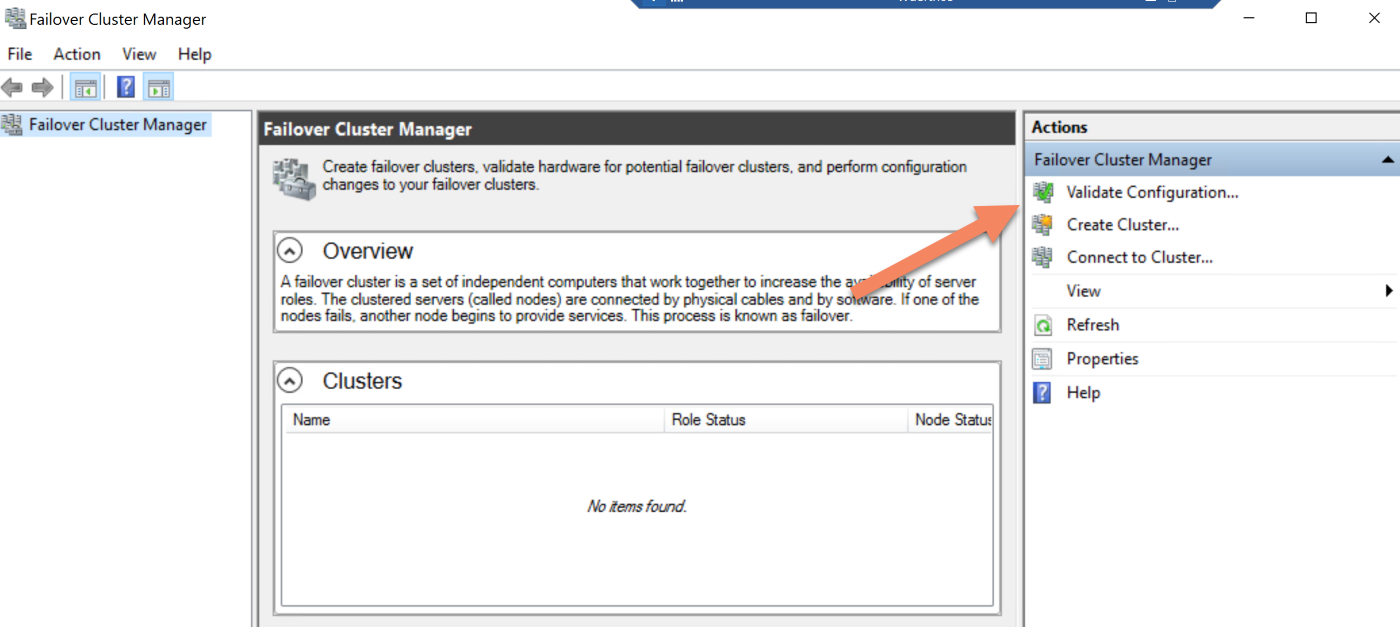
Task: Click the Connect to Cluster icon
Action: click(1043, 257)
